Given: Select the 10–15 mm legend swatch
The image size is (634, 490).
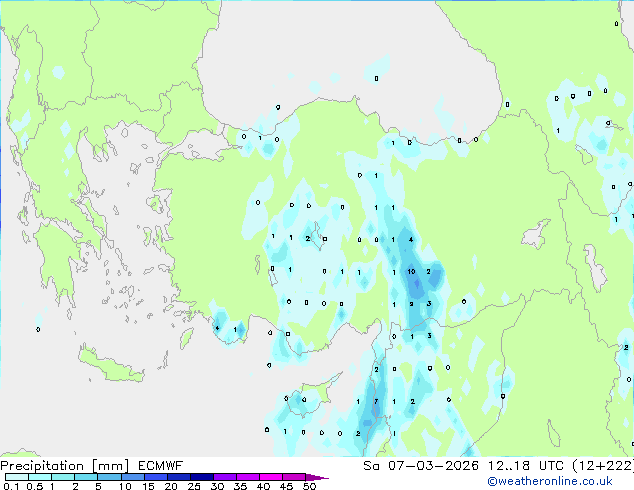Looking at the screenshot, I should [x=132, y=477].
